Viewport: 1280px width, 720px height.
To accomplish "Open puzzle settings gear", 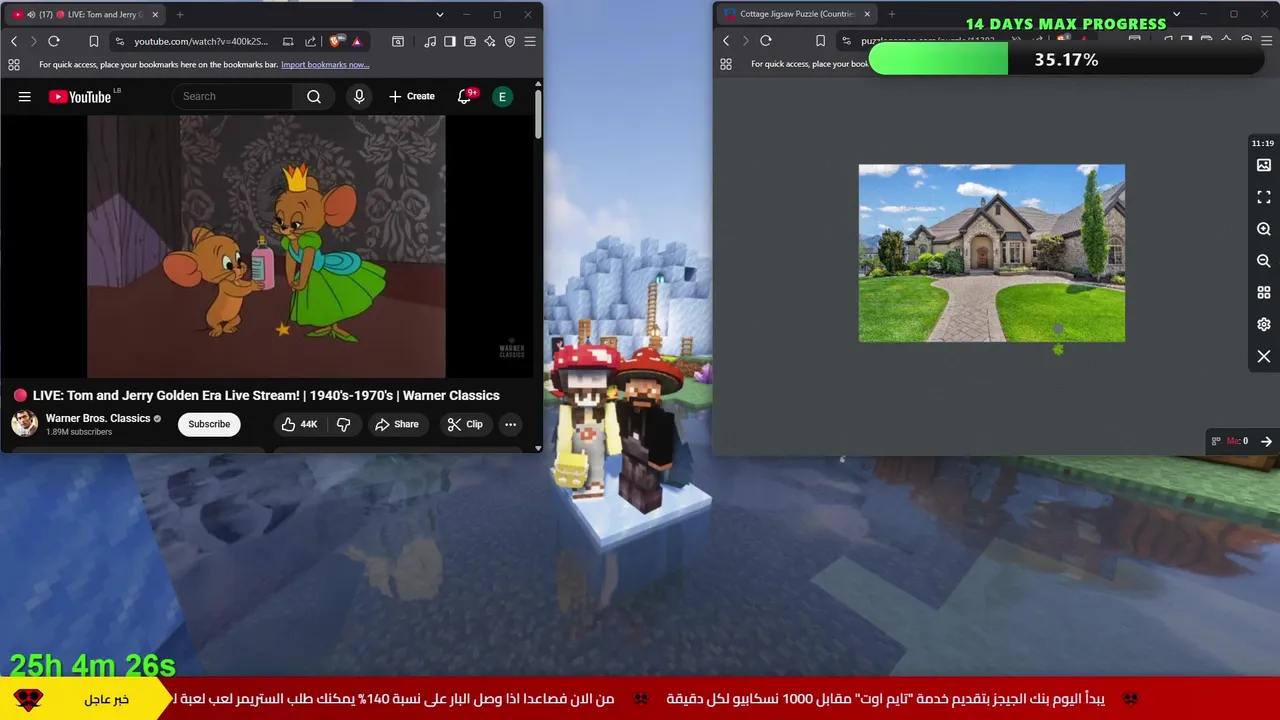I will click(x=1264, y=325).
